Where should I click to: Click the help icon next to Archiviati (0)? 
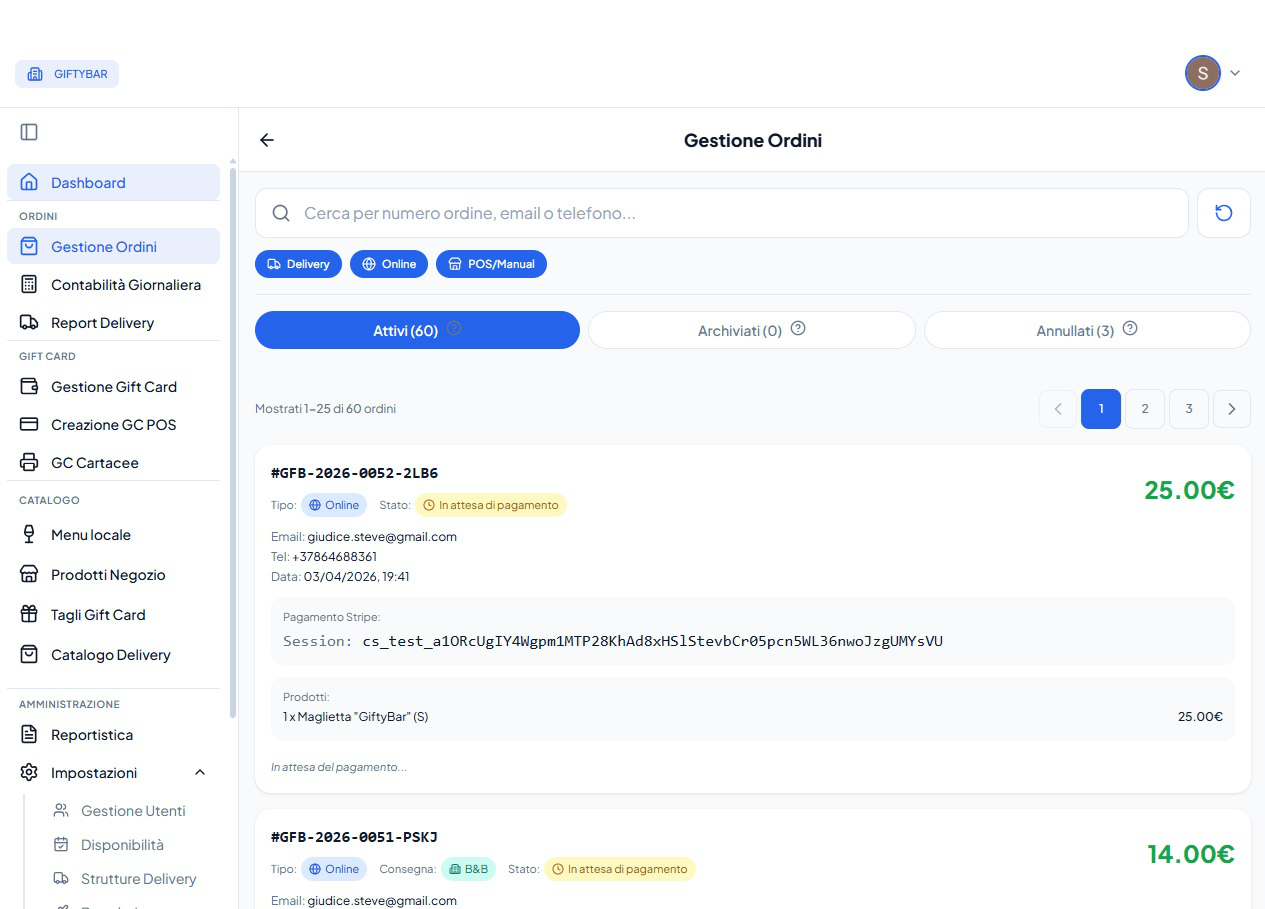pyautogui.click(x=798, y=328)
